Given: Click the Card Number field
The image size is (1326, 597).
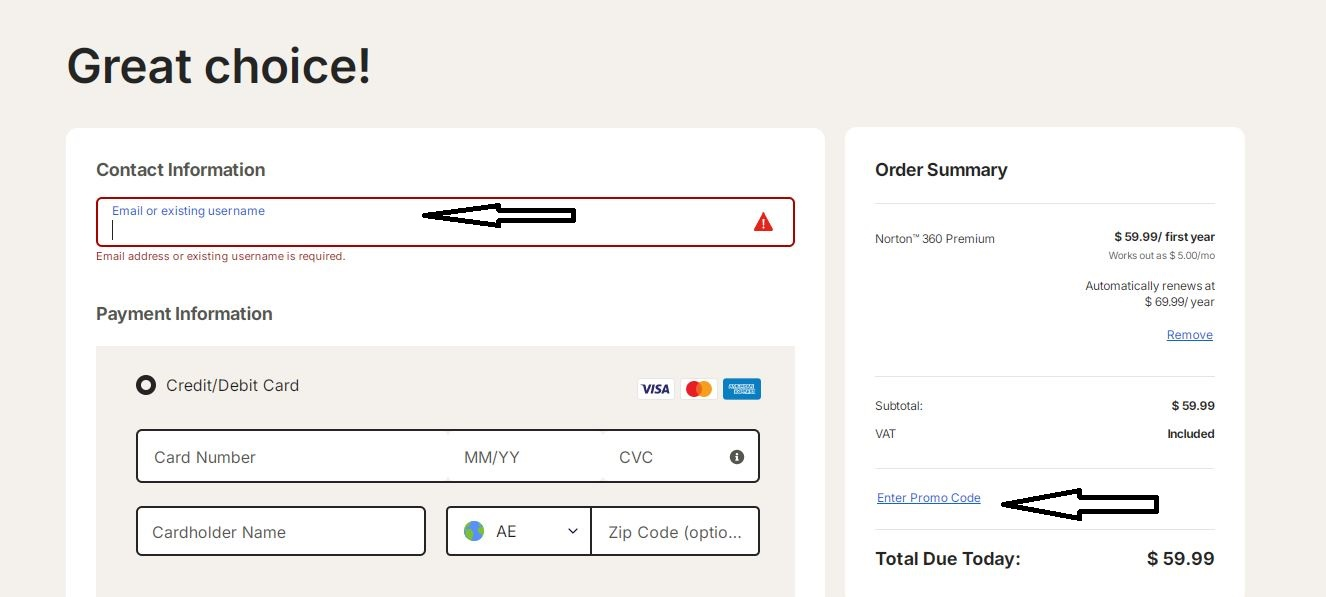Looking at the screenshot, I should pyautogui.click(x=292, y=457).
